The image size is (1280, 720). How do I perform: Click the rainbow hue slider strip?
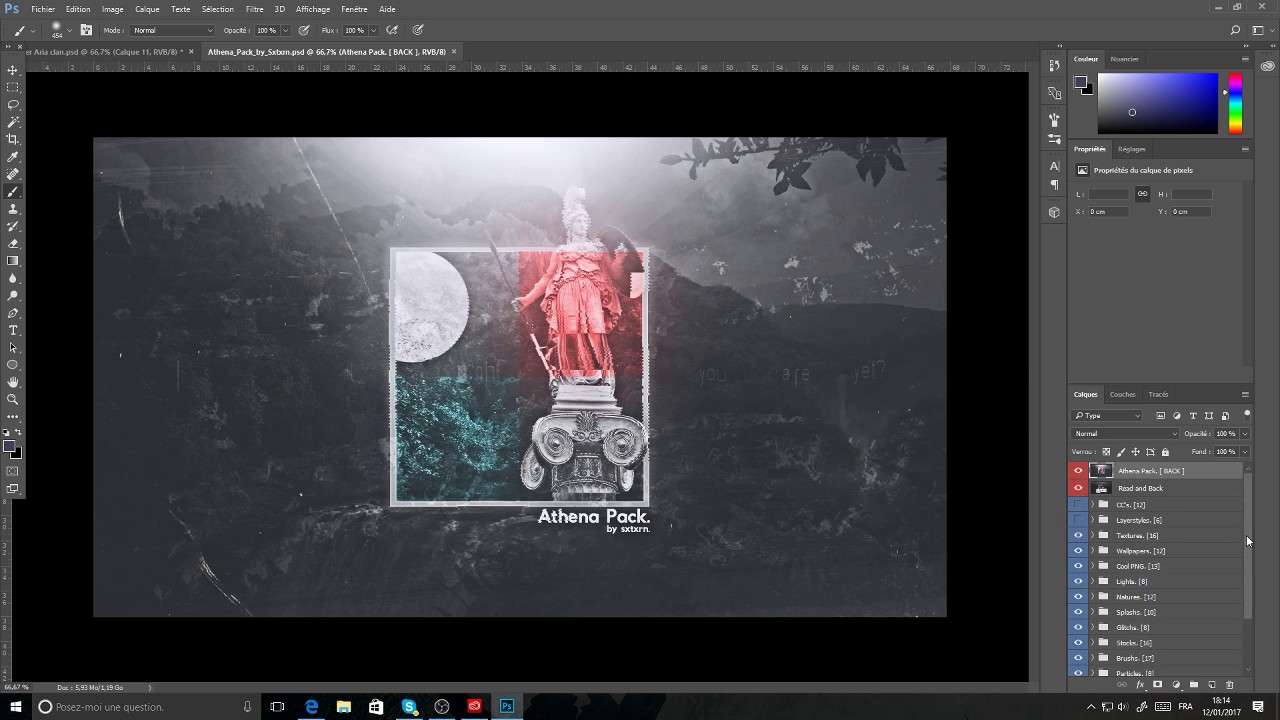tap(1235, 103)
